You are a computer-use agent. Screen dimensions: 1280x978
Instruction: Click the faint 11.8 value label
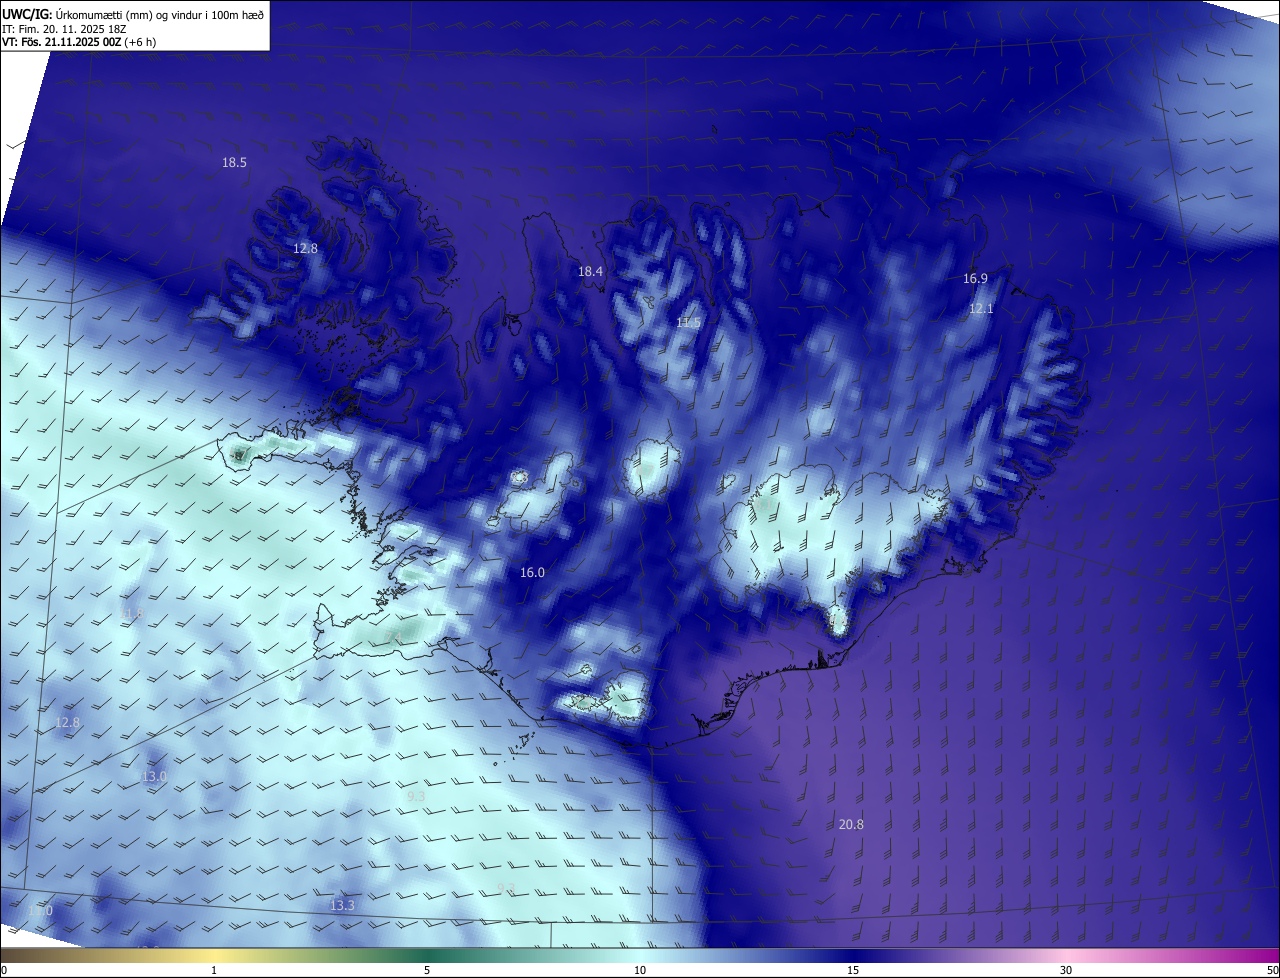pos(131,613)
